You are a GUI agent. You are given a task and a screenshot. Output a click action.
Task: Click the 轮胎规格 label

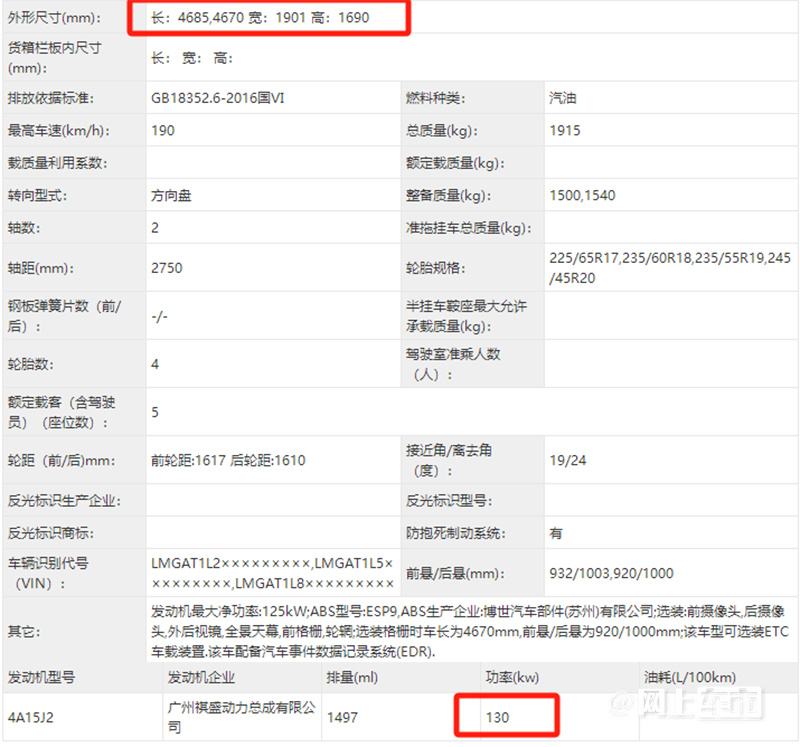pos(435,268)
